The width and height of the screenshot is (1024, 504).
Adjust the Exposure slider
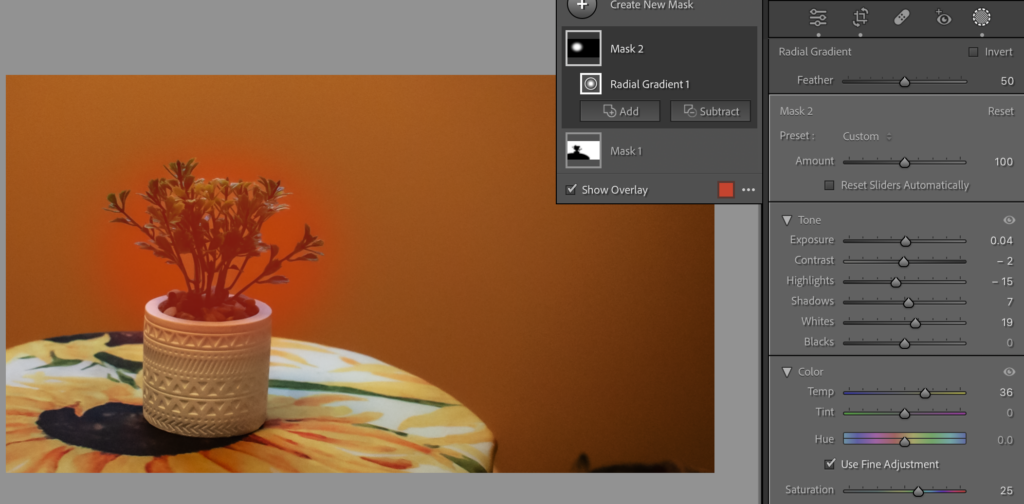905,241
